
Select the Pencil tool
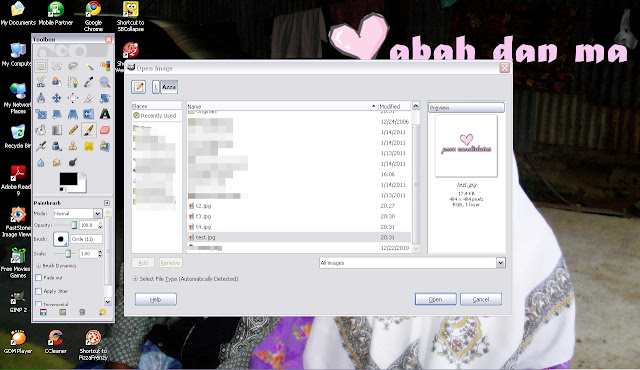tap(73, 130)
